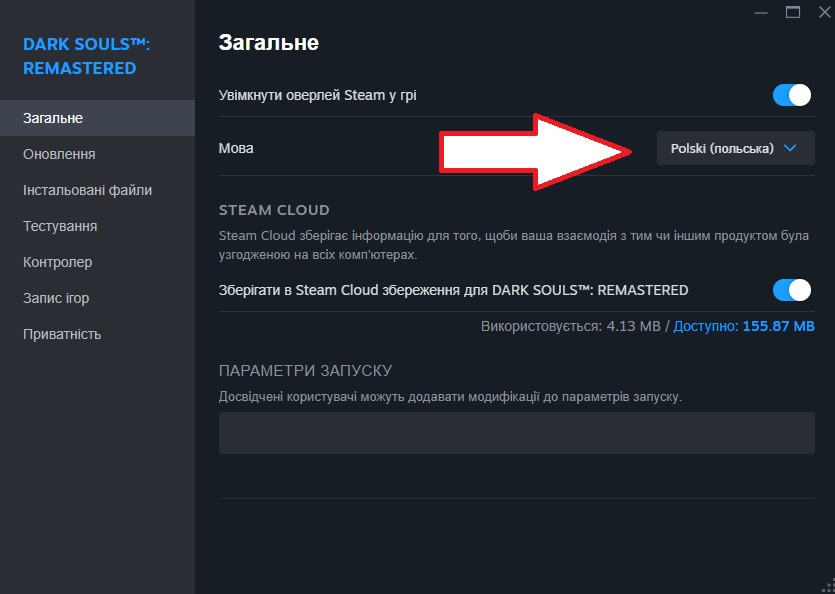
Task: Click the Загальне page heading
Action: pyautogui.click(x=269, y=43)
